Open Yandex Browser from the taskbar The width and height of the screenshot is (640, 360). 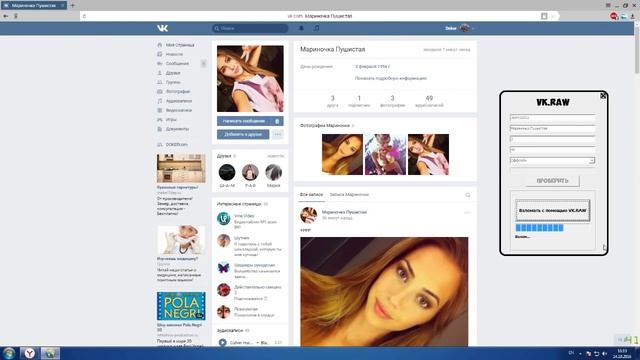[x=29, y=353]
